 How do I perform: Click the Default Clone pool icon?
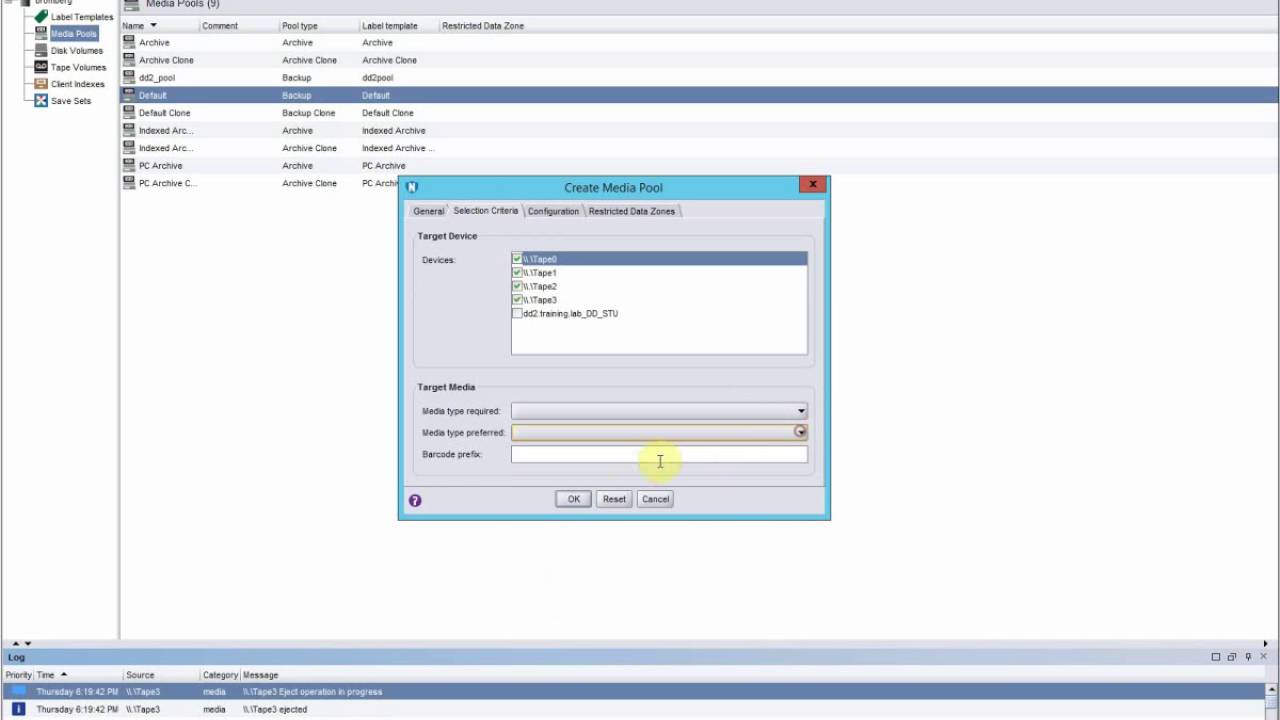click(129, 113)
